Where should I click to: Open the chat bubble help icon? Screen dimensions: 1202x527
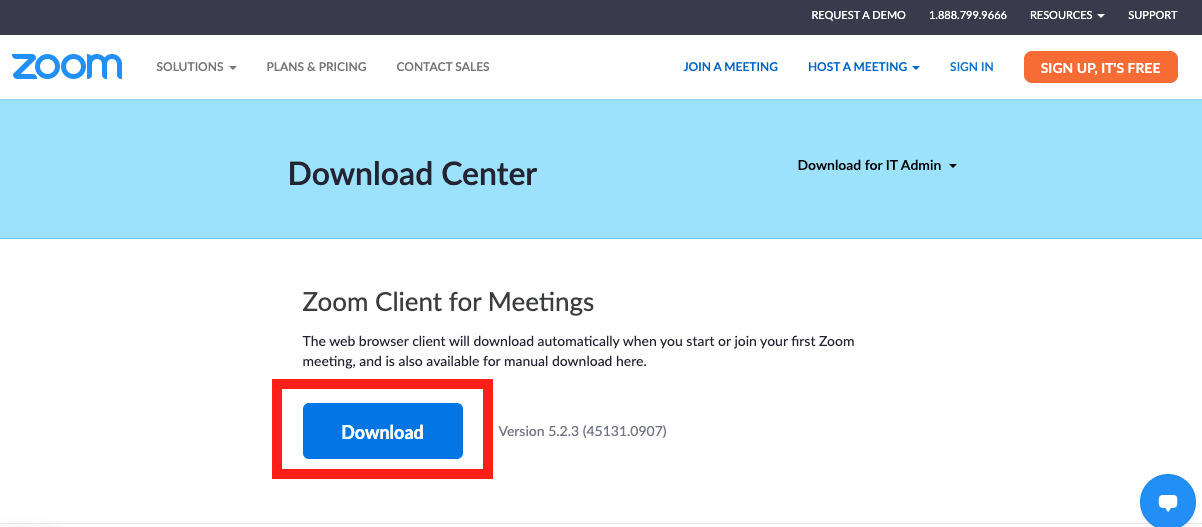click(1169, 502)
